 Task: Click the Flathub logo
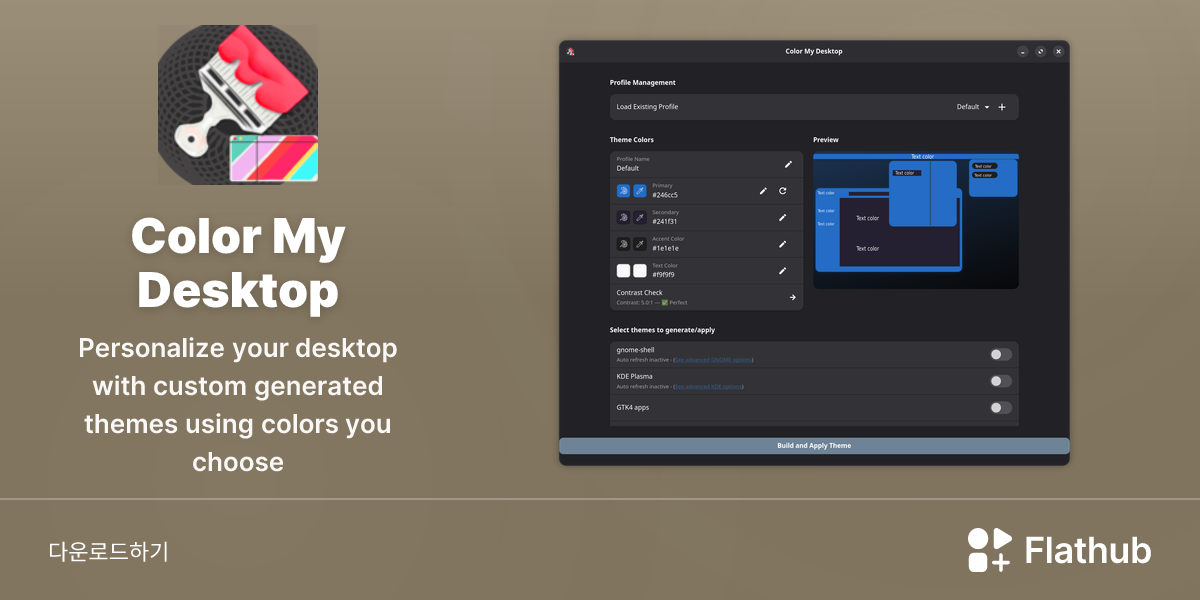coord(1059,550)
